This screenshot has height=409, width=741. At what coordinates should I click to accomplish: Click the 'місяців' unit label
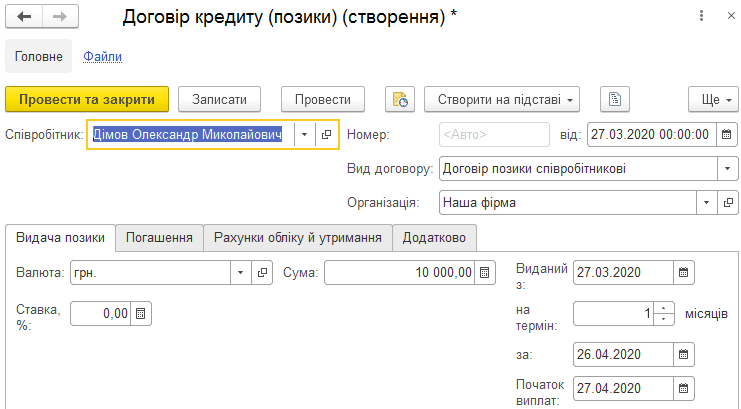(707, 313)
